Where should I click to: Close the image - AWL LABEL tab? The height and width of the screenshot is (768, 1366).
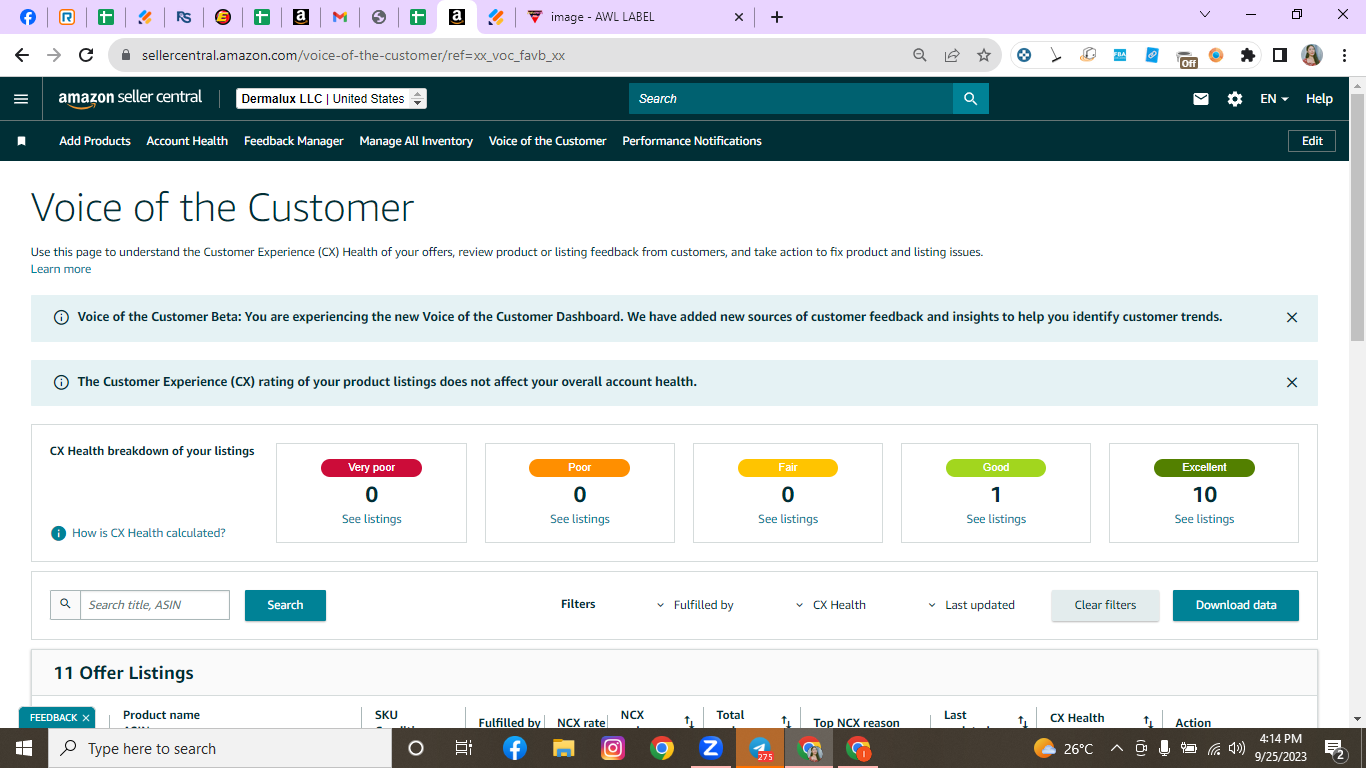[x=739, y=17]
